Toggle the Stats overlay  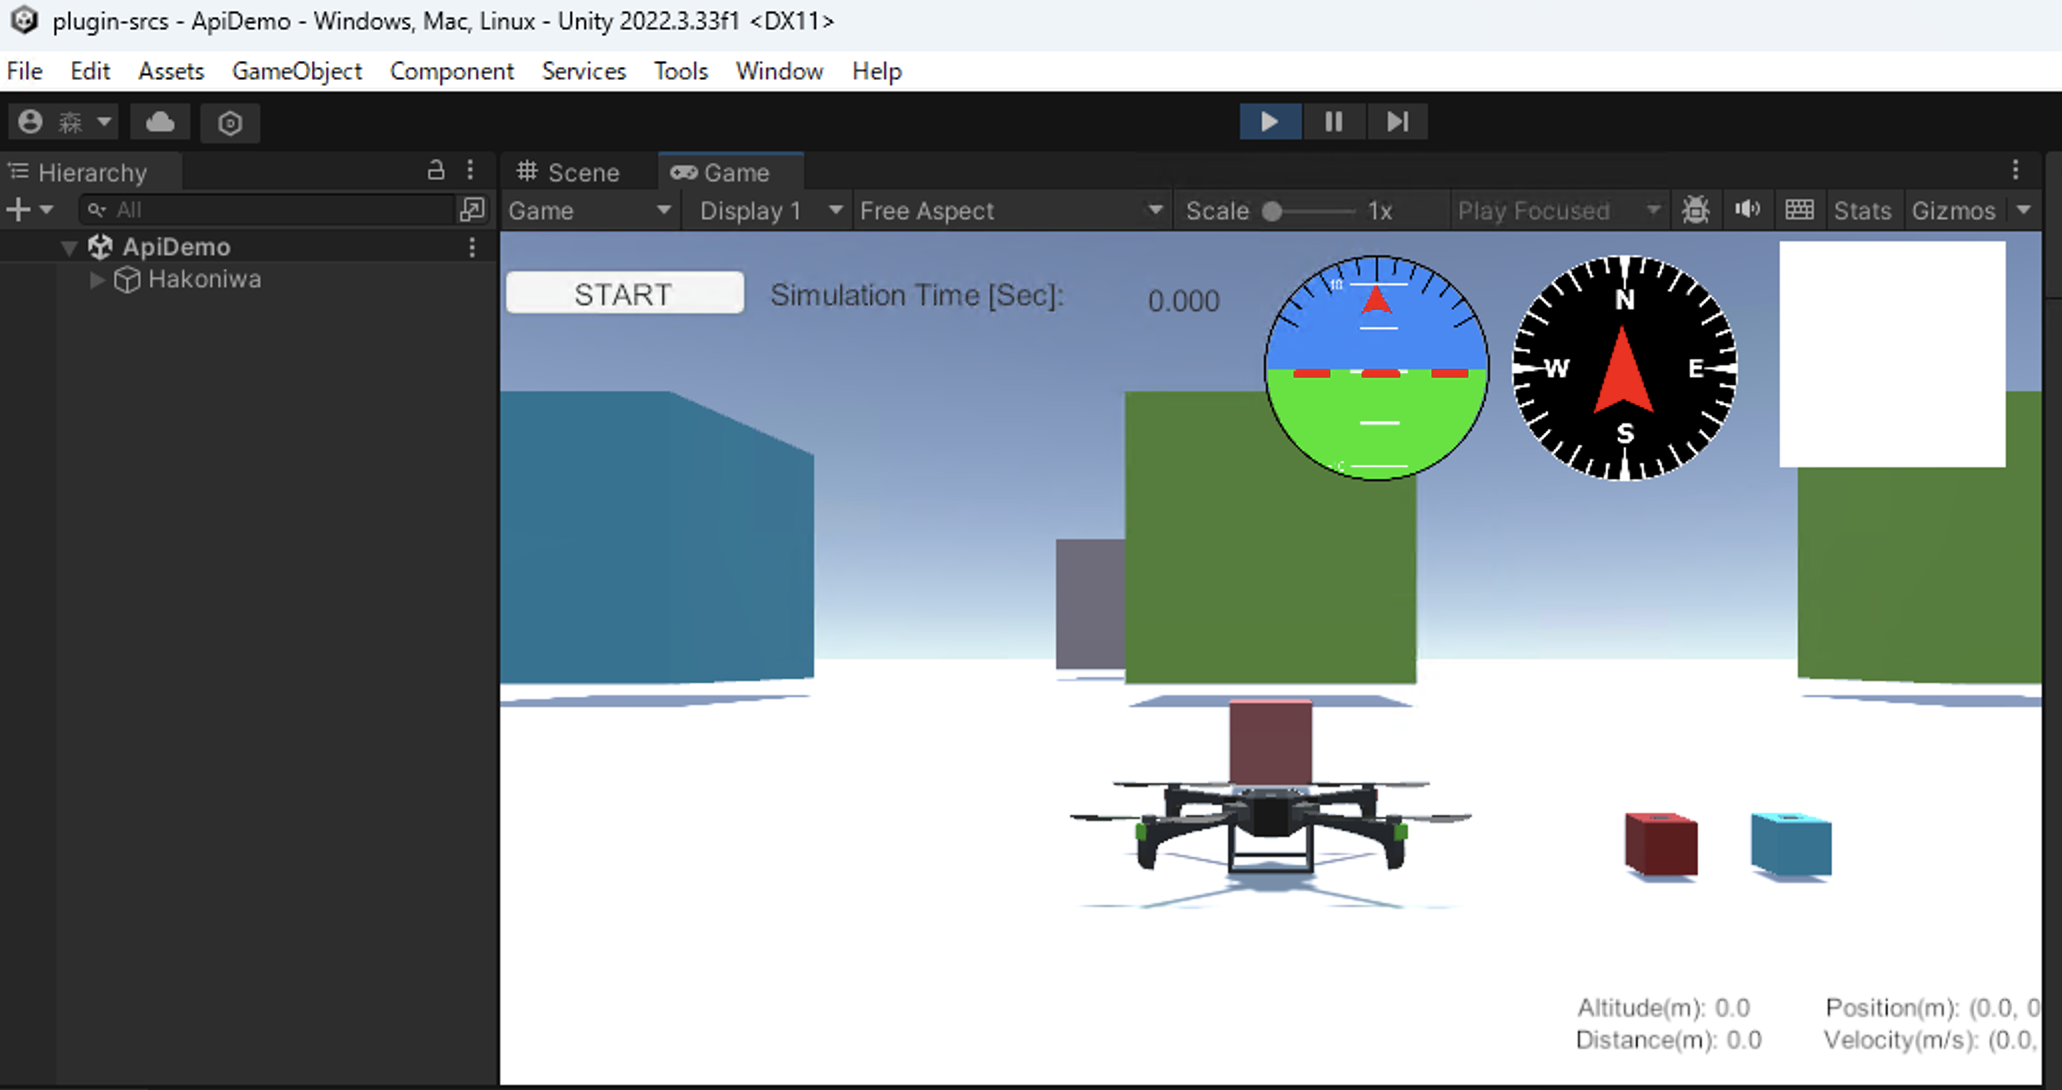tap(1862, 210)
